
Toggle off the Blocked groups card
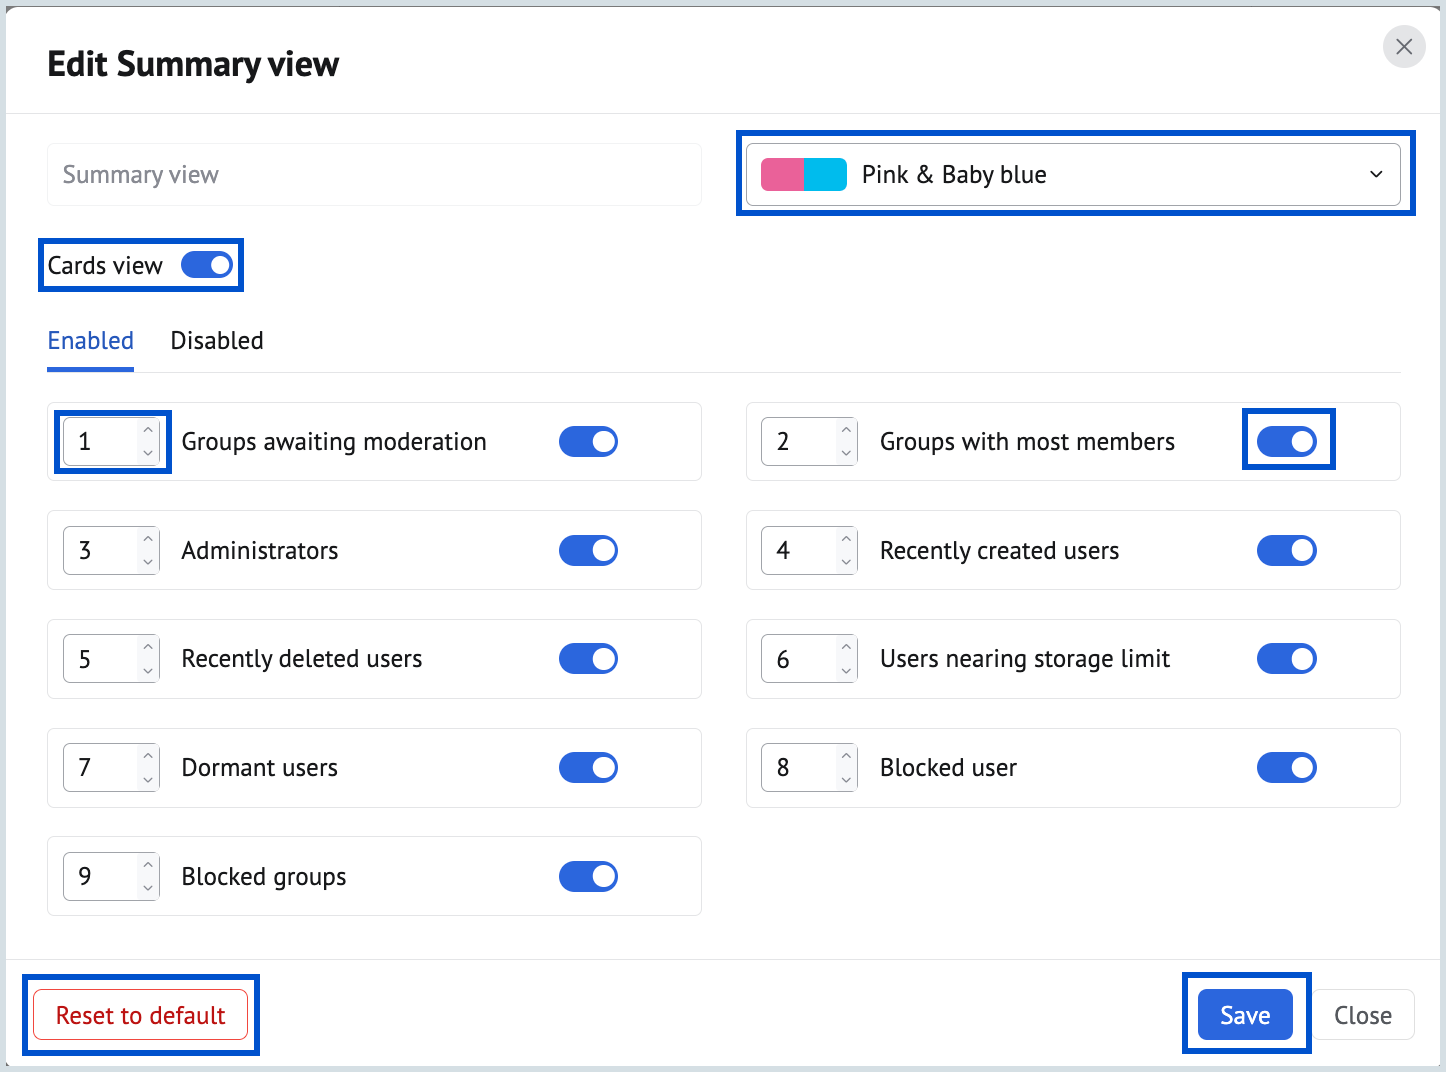point(588,876)
